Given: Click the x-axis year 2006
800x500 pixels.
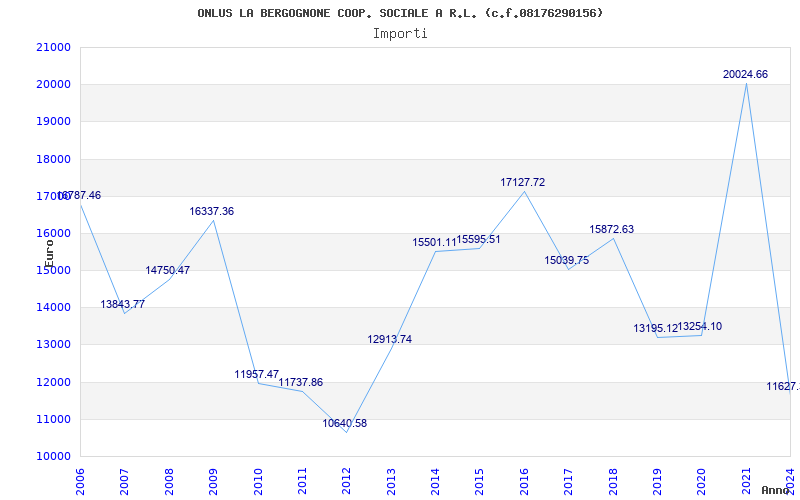Looking at the screenshot, I should [80, 481].
